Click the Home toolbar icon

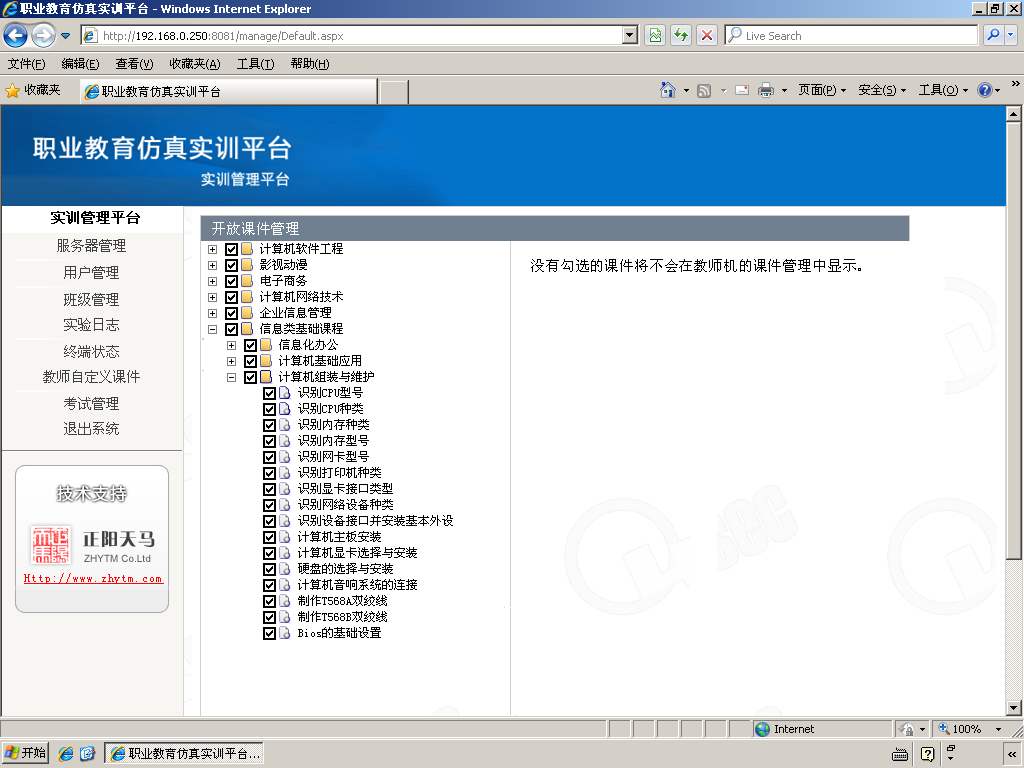[x=667, y=90]
